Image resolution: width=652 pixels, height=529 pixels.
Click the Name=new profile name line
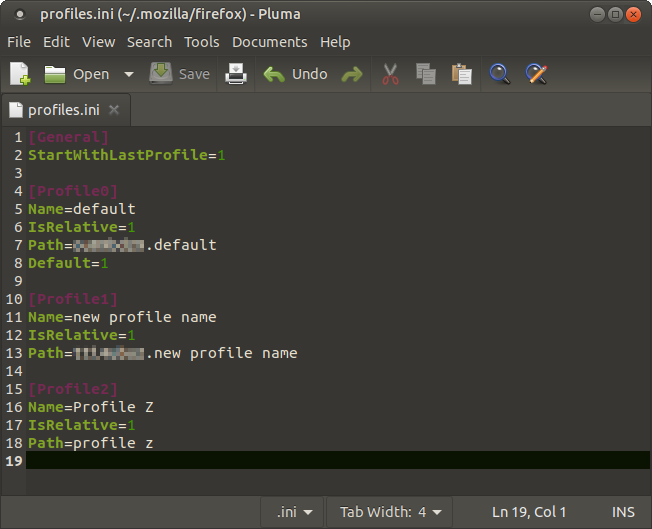click(122, 317)
